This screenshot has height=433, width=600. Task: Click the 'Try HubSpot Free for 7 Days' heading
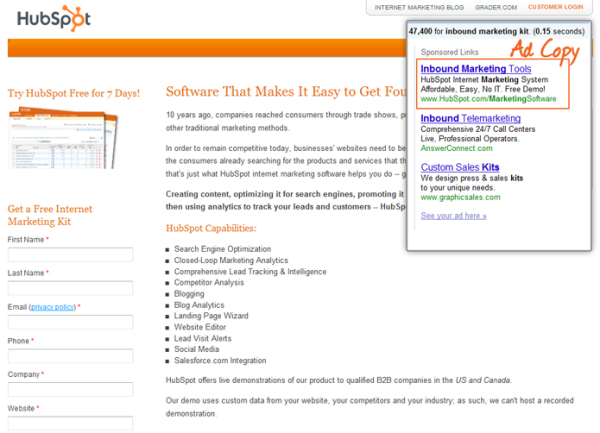(73, 93)
